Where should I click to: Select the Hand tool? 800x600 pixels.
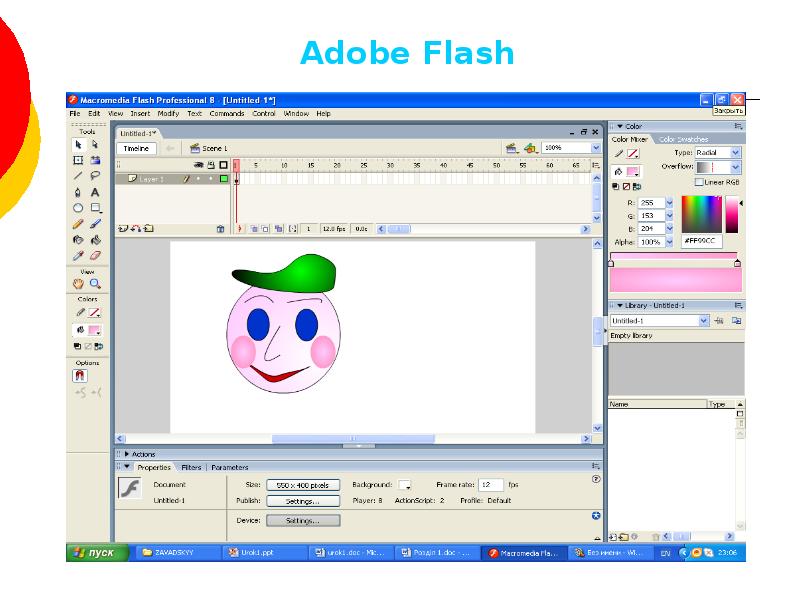pyautogui.click(x=78, y=284)
